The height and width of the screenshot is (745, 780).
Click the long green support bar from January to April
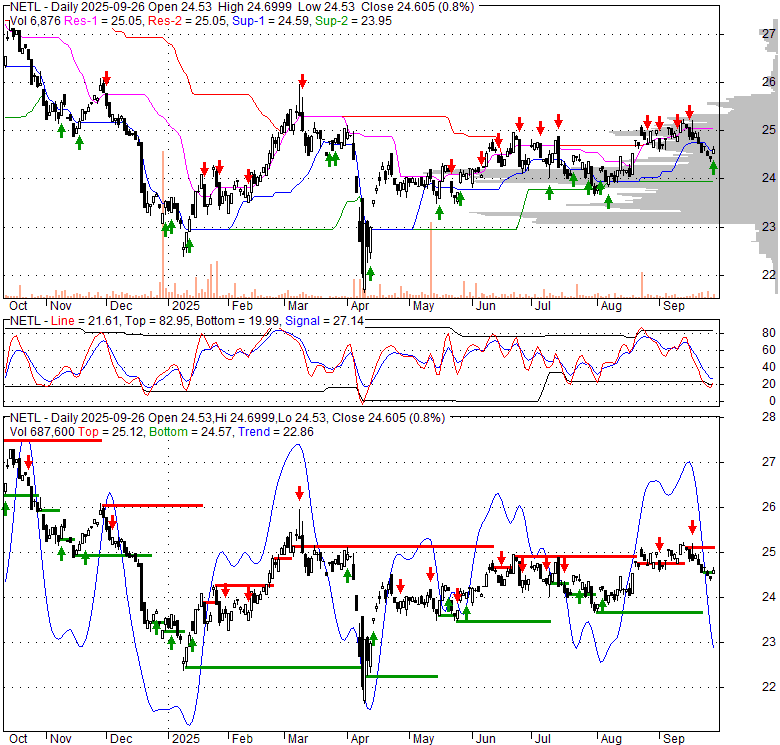[x=273, y=667]
